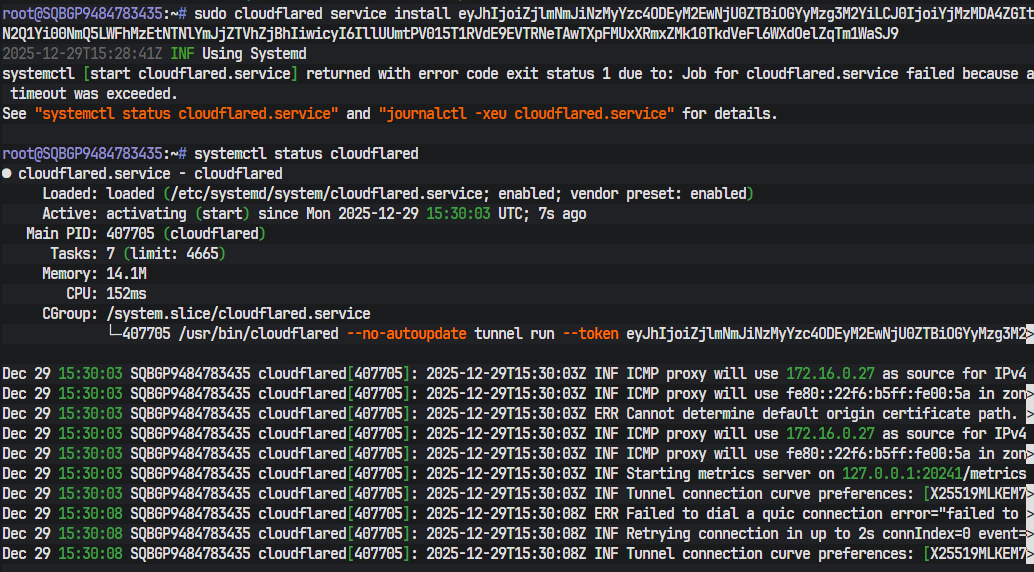Click the green 127.0.0.1:20241 metrics address
Viewport: 1034px width, 572px height.
(x=902, y=474)
